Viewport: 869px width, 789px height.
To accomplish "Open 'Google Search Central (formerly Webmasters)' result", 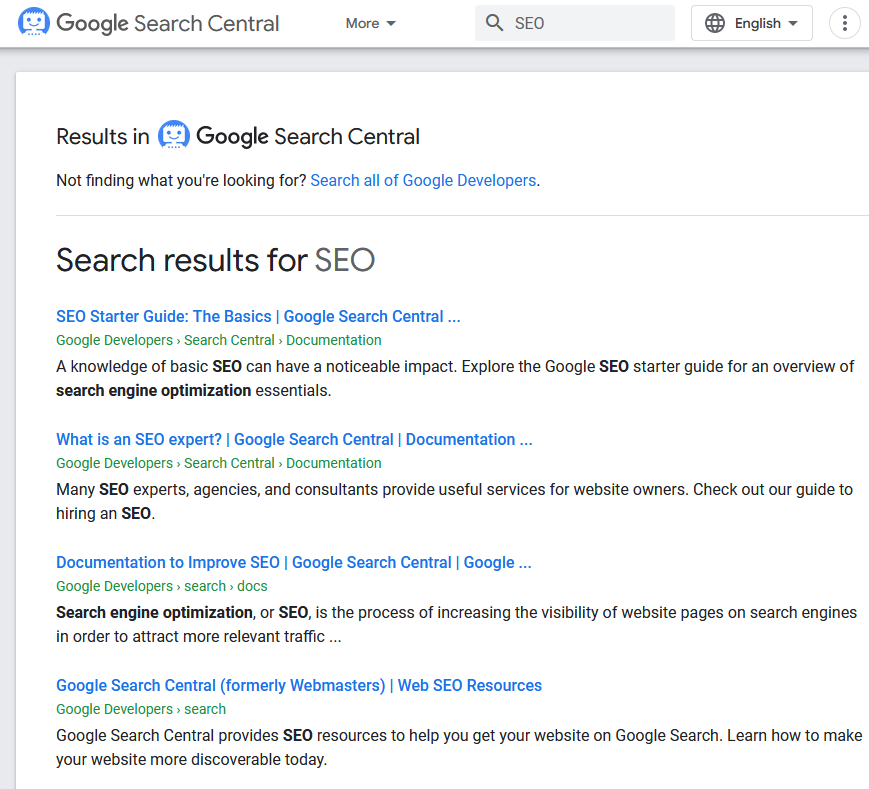I will point(299,686).
